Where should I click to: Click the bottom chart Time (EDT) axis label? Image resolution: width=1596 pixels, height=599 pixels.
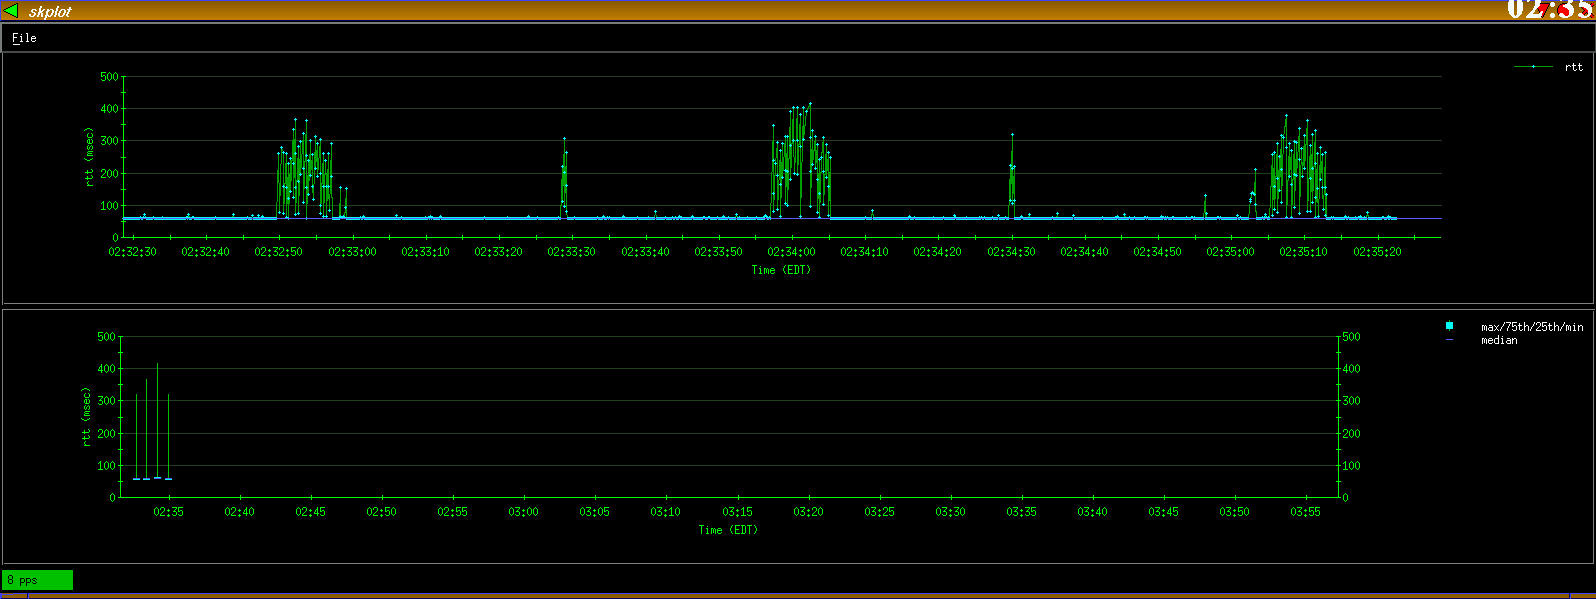[x=728, y=530]
